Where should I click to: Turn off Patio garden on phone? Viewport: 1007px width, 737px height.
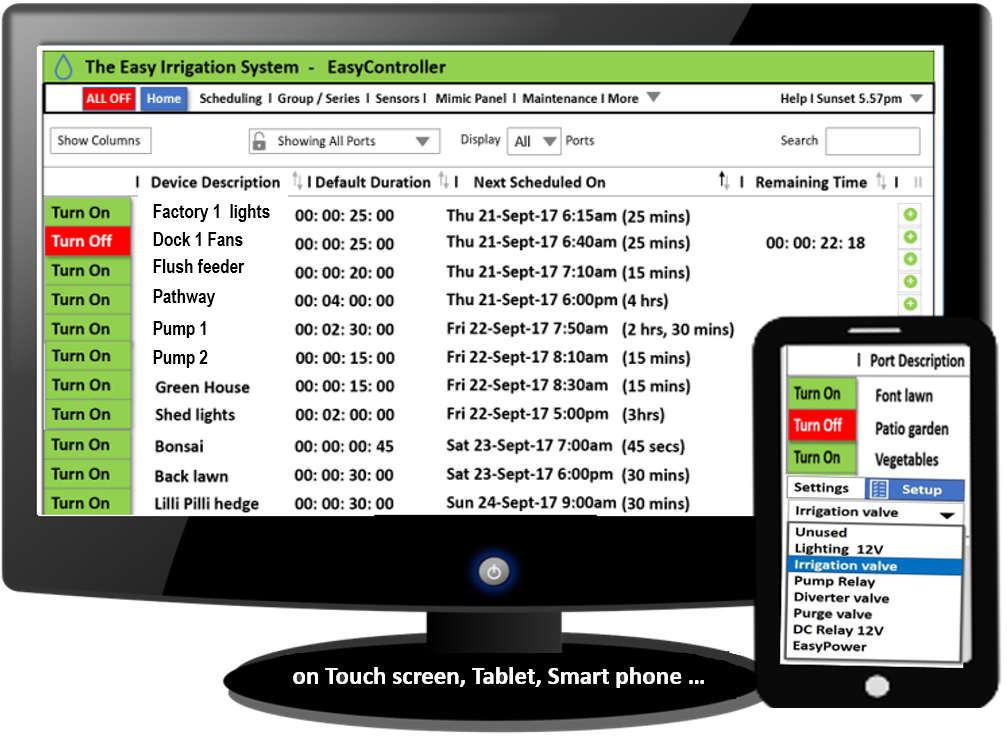coord(822,425)
